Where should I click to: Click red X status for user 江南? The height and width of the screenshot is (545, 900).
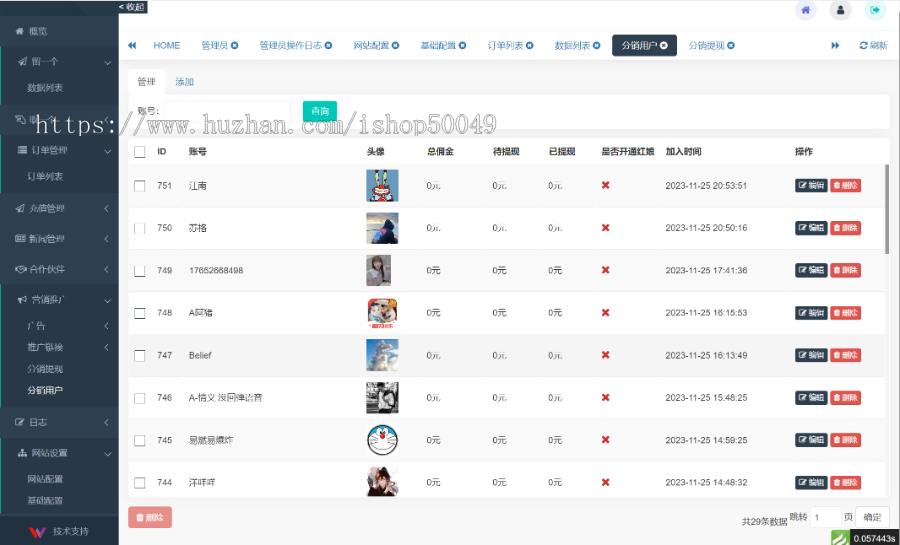(x=605, y=185)
